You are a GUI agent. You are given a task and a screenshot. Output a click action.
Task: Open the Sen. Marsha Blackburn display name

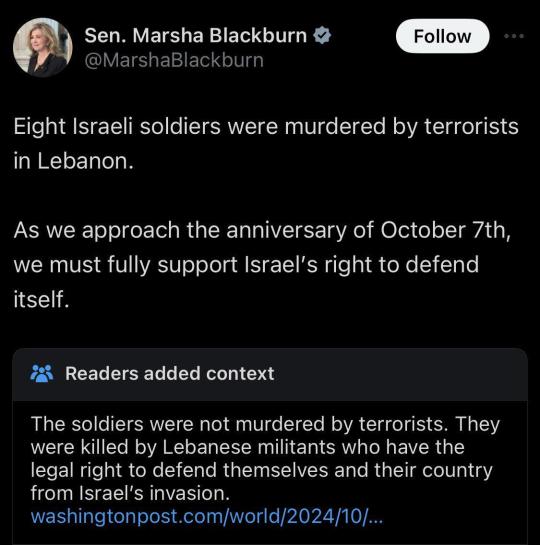196,35
